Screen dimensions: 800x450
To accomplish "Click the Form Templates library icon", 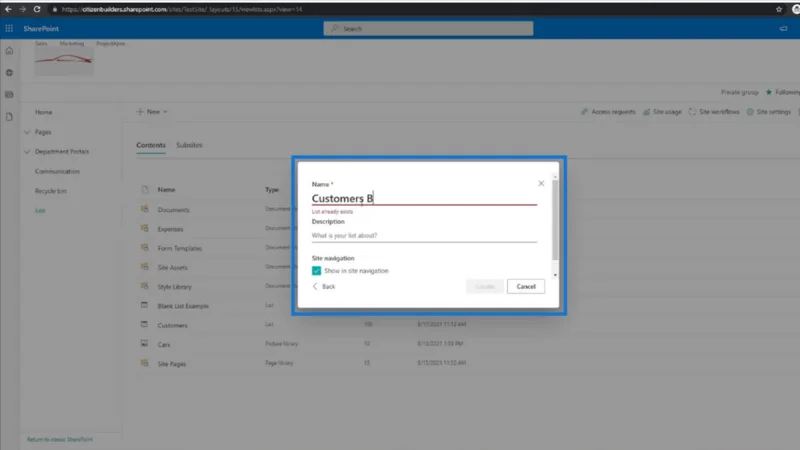I will click(x=145, y=247).
